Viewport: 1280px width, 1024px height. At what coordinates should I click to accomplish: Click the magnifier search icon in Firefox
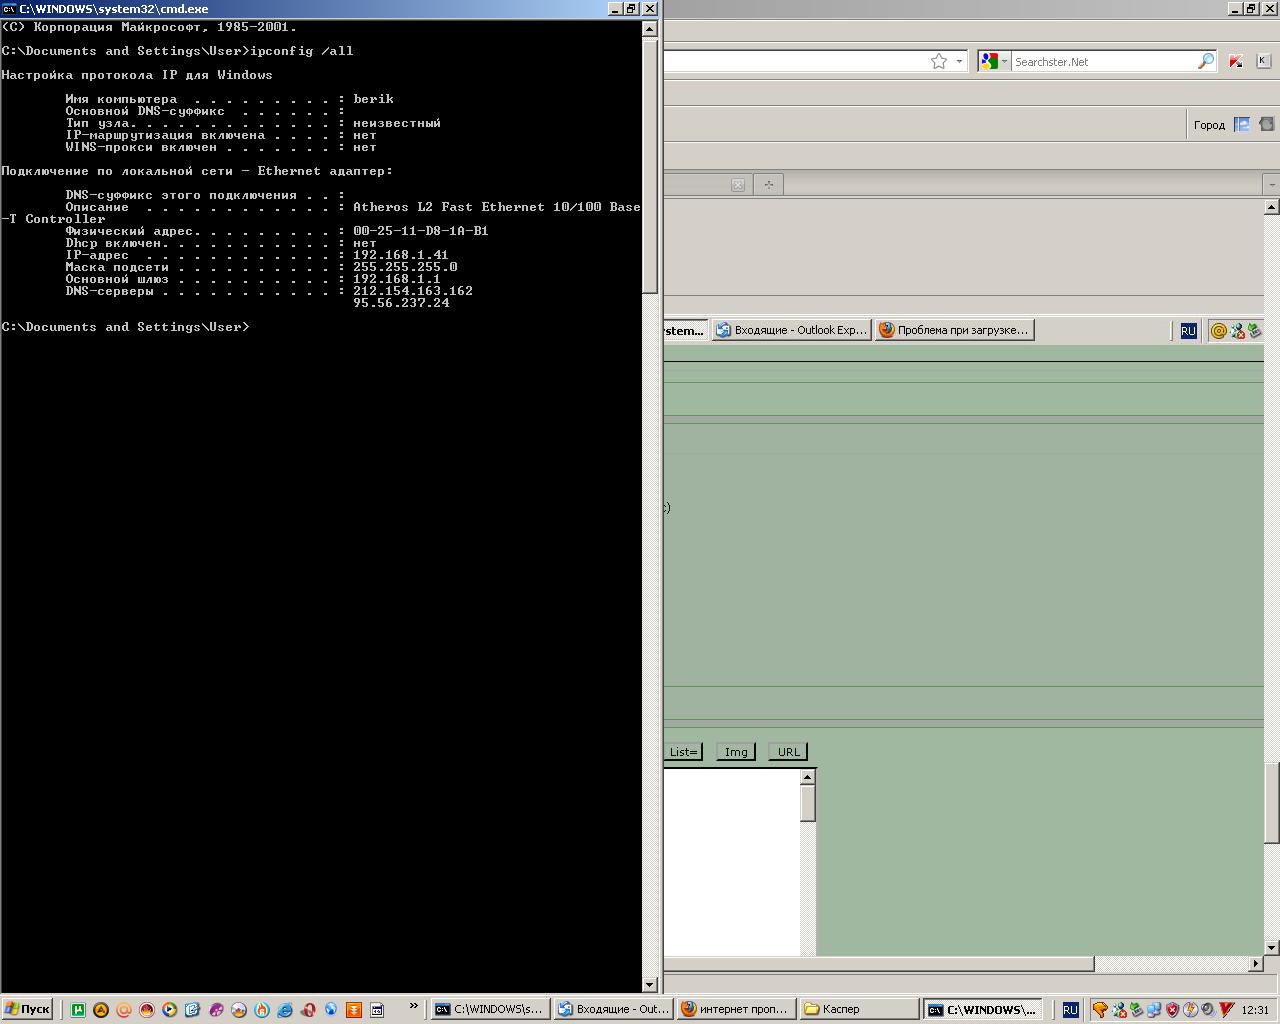point(1206,61)
